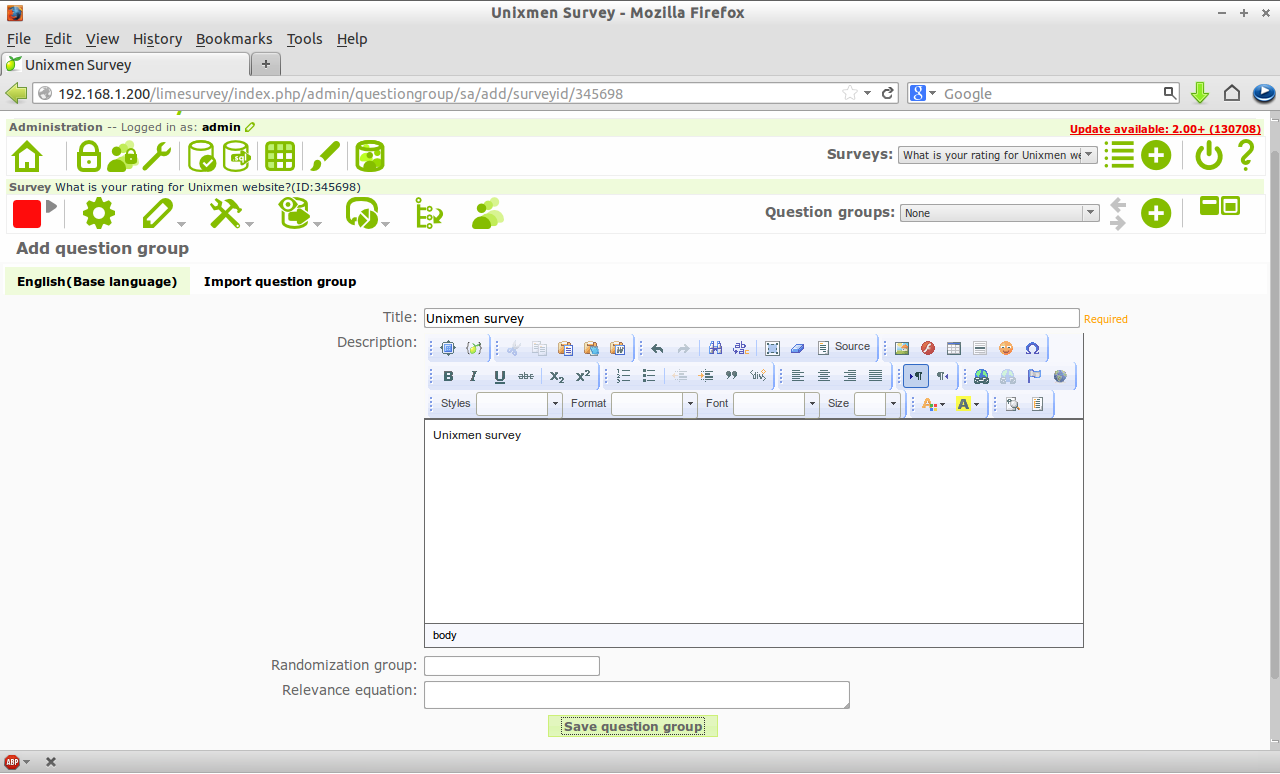Open the Format dropdown in editor

tap(654, 404)
